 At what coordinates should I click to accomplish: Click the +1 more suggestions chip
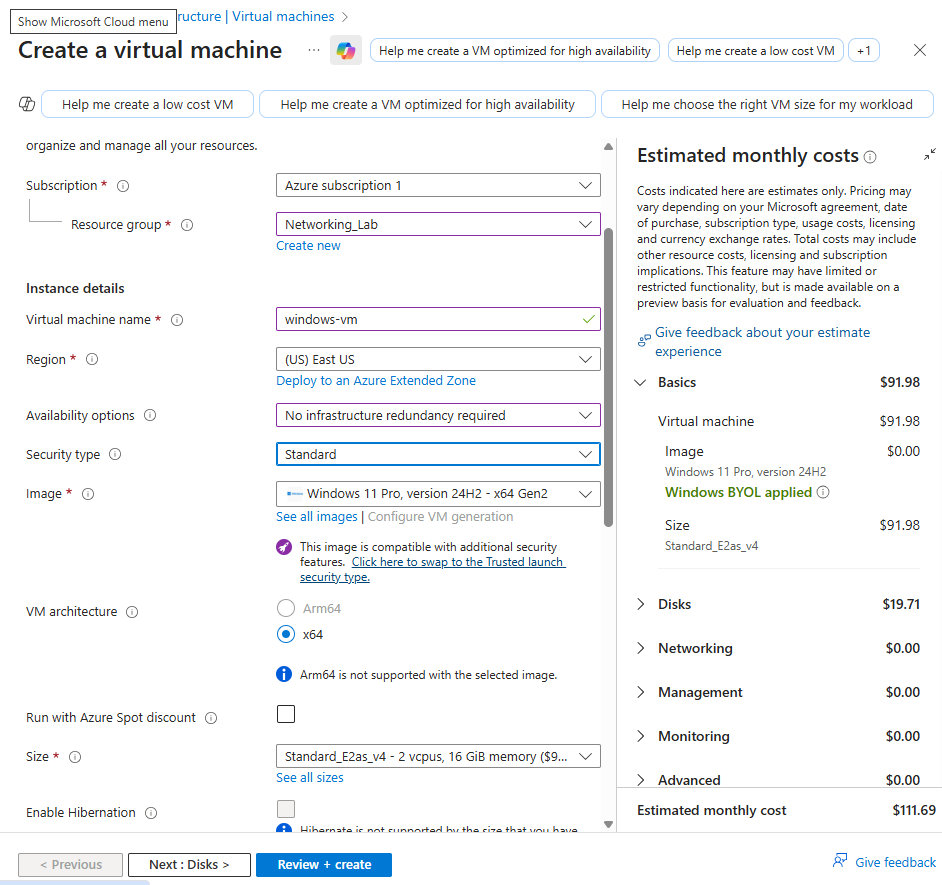pyautogui.click(x=864, y=50)
